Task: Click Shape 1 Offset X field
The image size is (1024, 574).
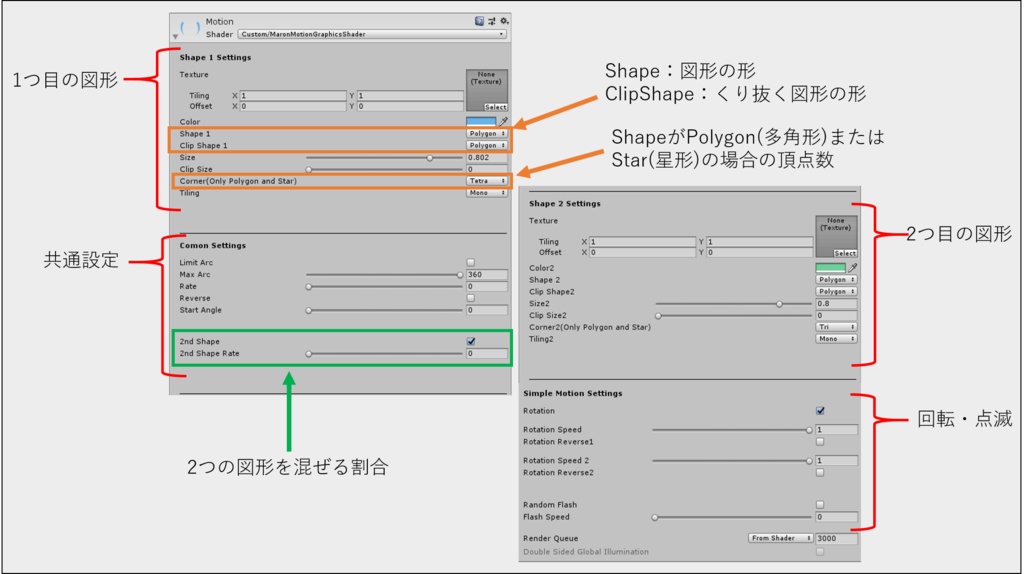Action: click(x=293, y=106)
